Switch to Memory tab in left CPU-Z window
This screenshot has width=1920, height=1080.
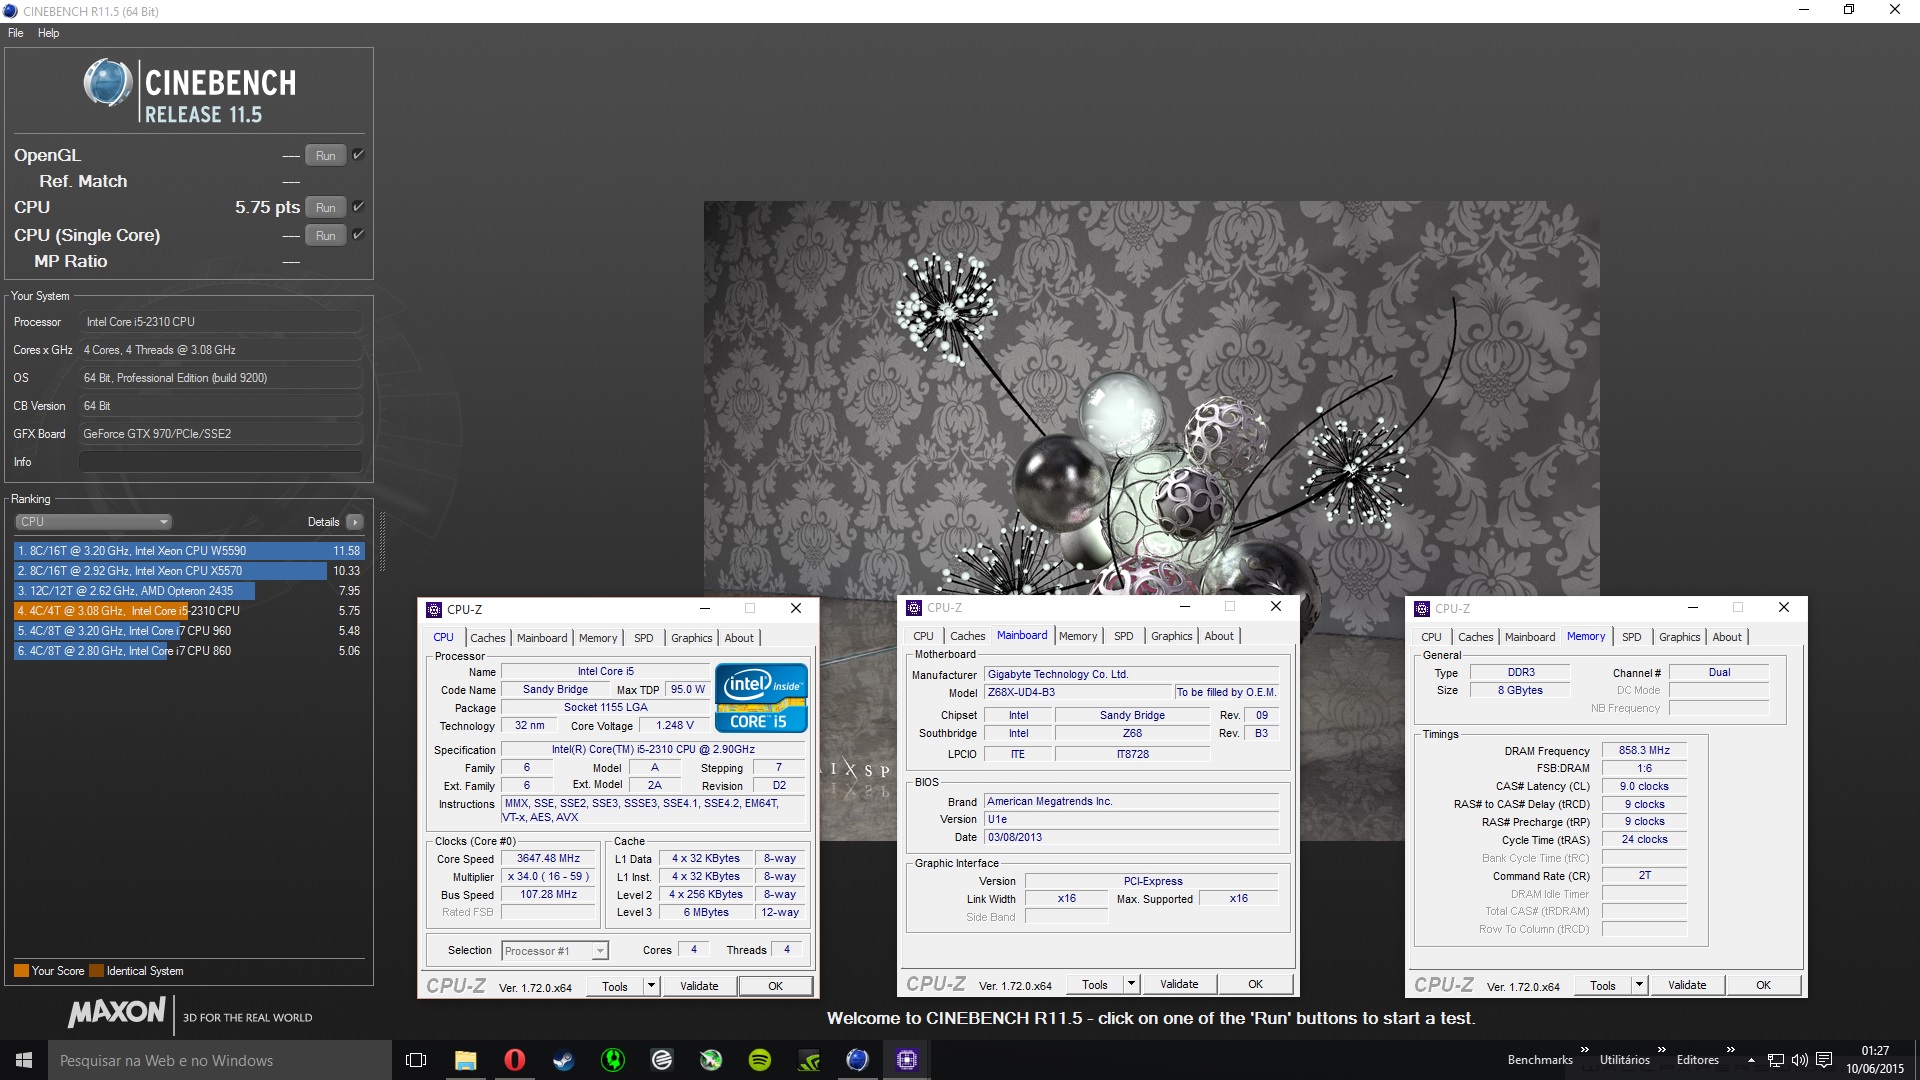click(598, 638)
